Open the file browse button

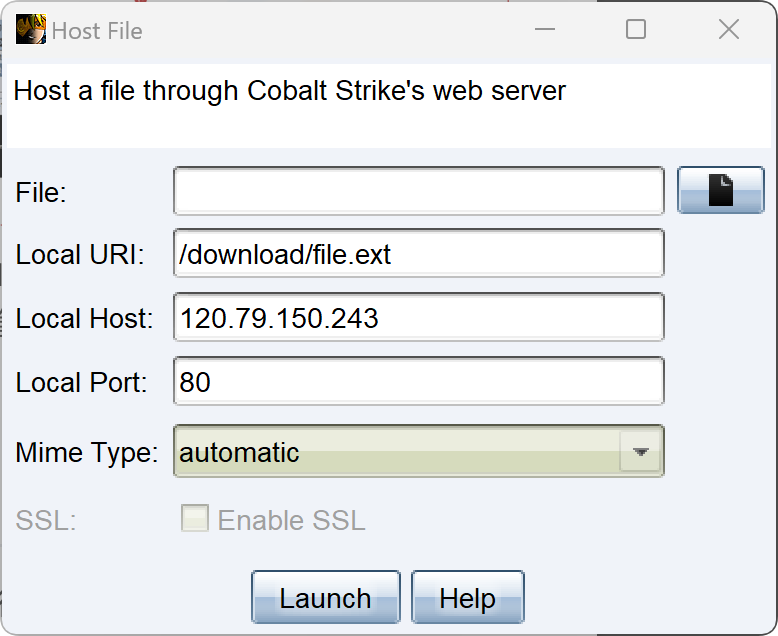[x=720, y=191]
